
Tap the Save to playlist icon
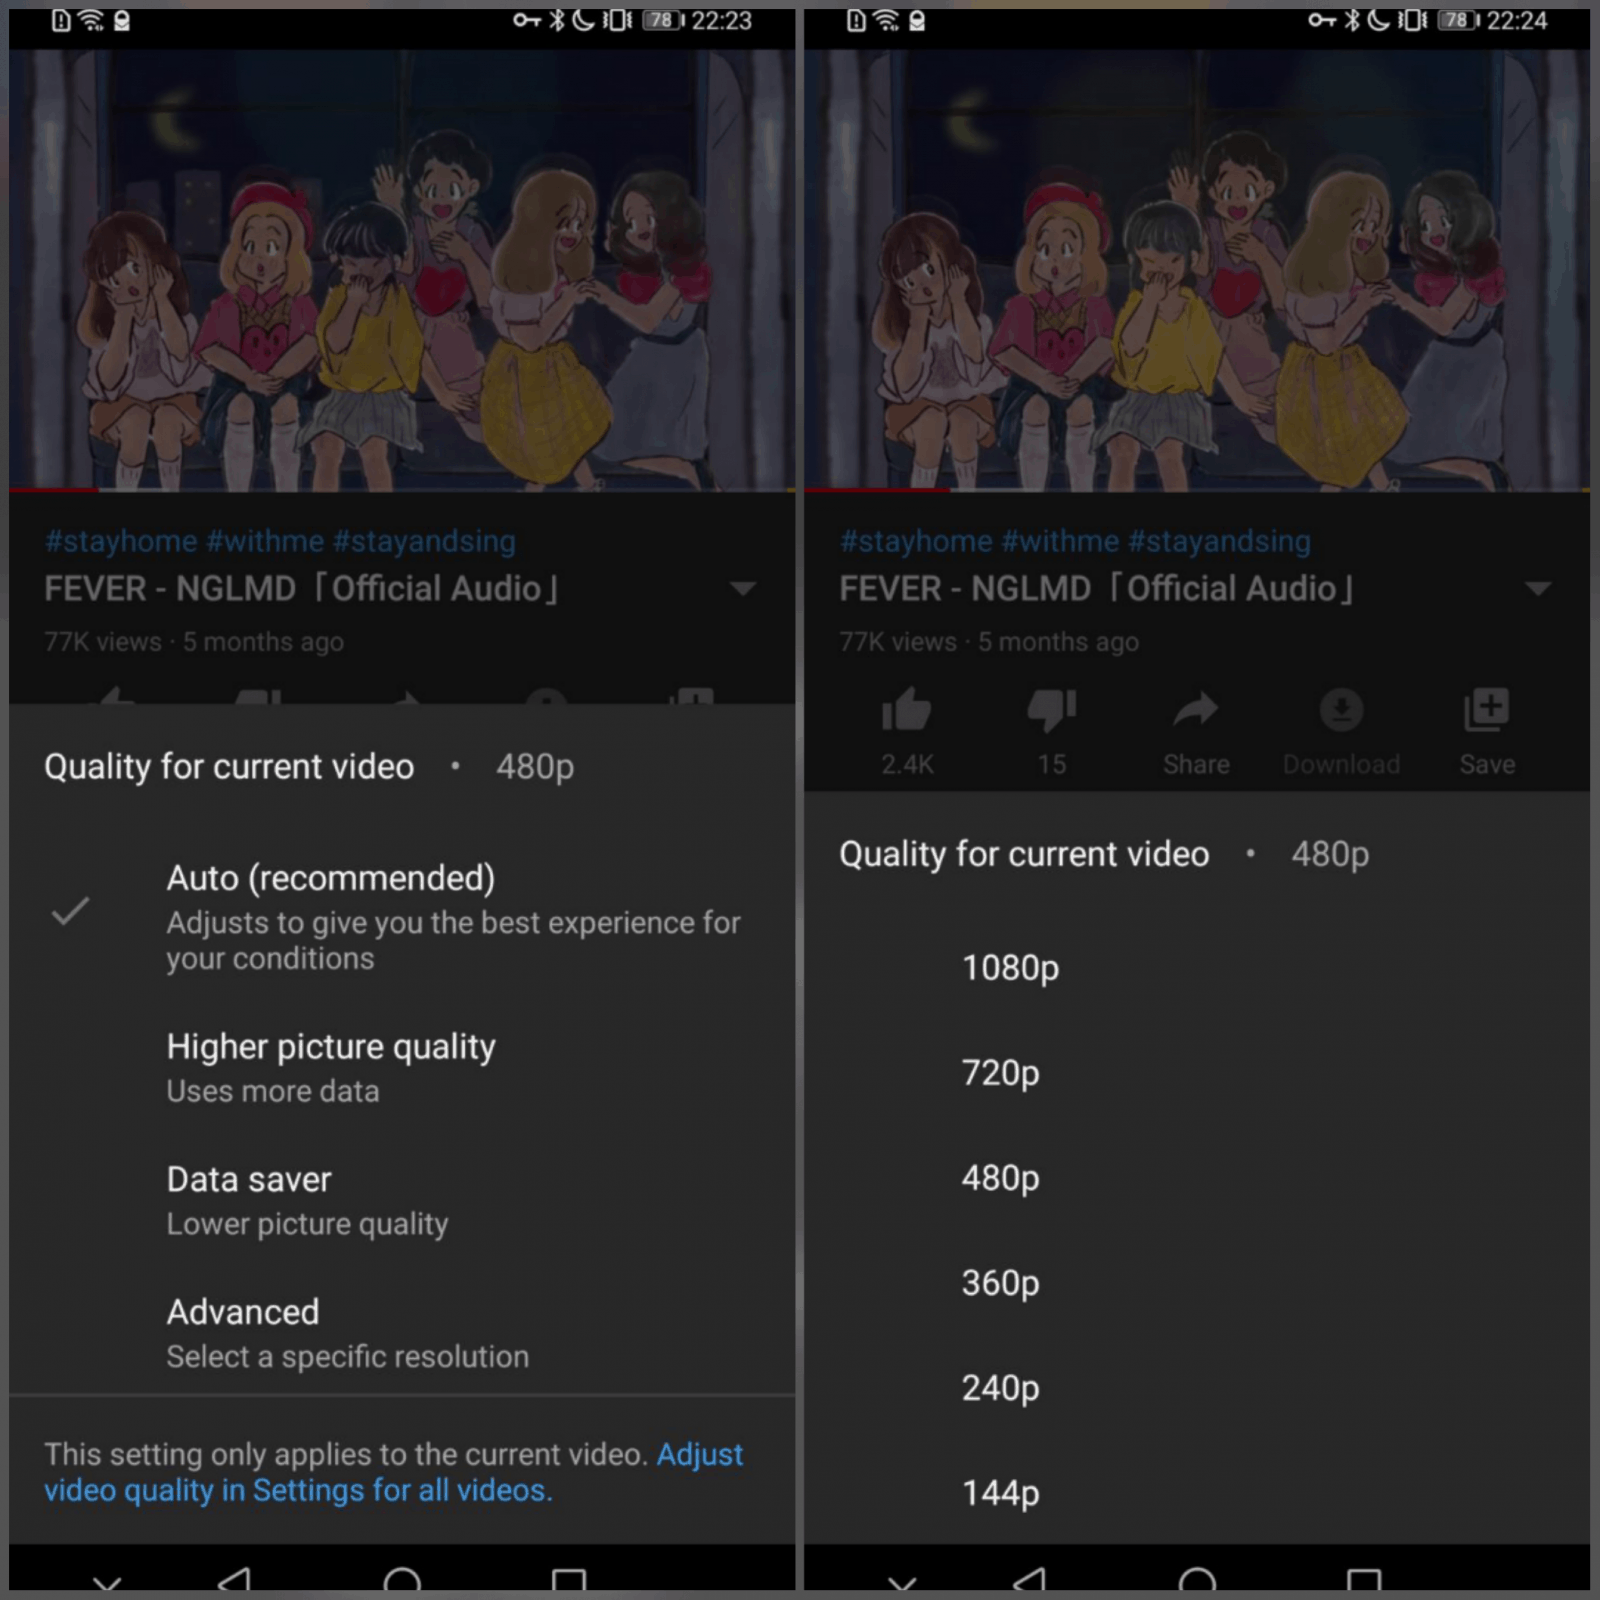click(1486, 710)
